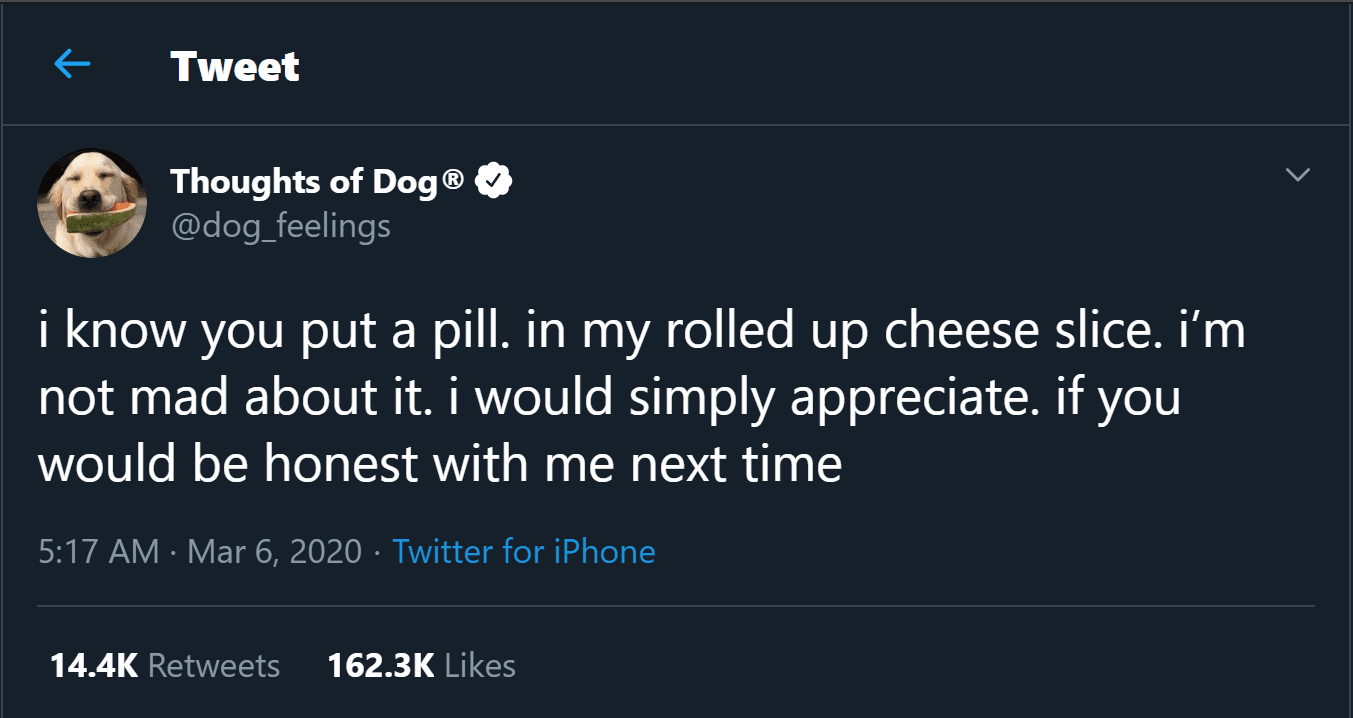Open the Twitter for iPhone source link

coord(524,551)
